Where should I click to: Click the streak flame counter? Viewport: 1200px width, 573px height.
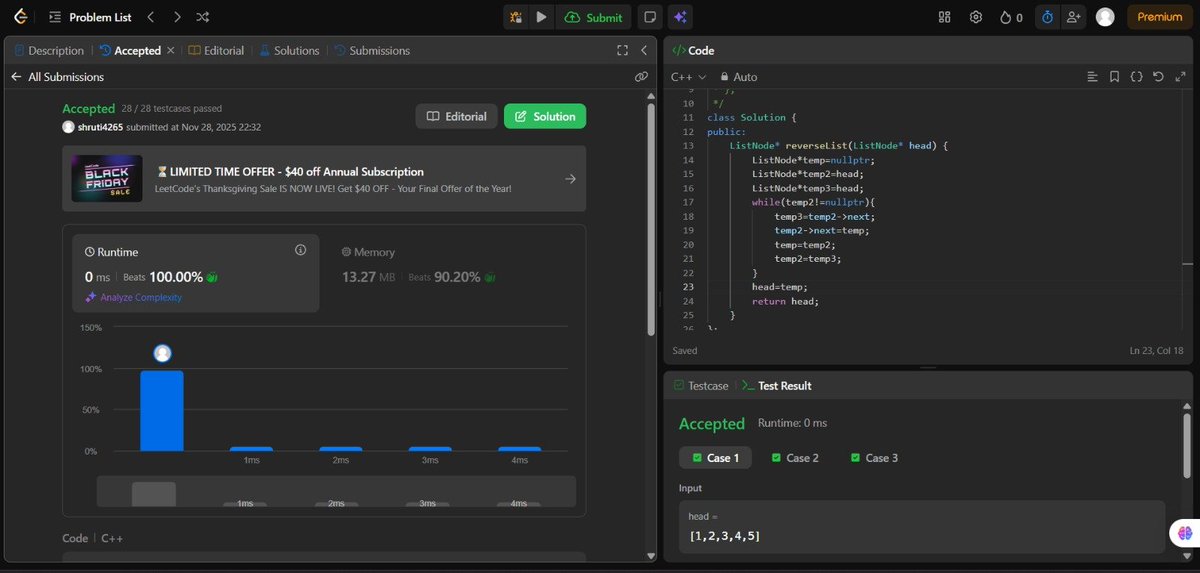point(1011,17)
